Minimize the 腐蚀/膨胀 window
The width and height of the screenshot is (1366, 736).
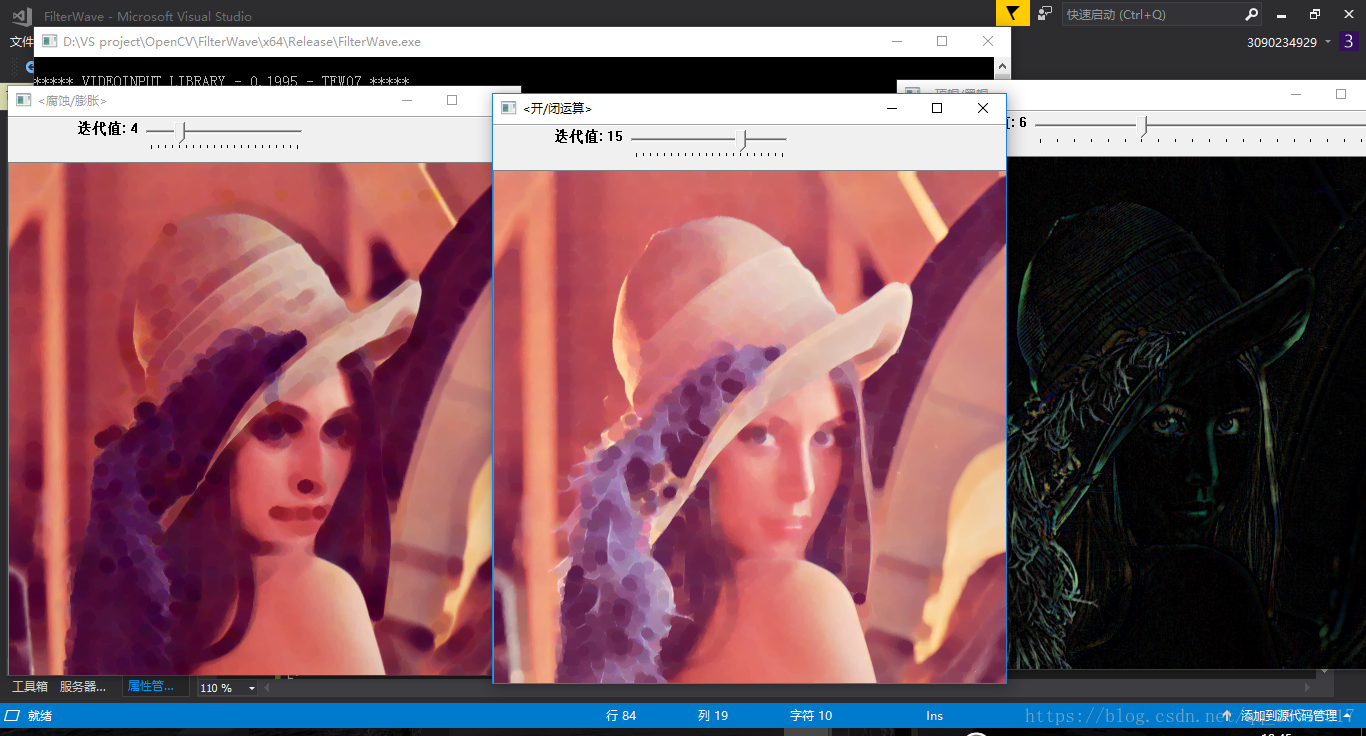[x=407, y=100]
